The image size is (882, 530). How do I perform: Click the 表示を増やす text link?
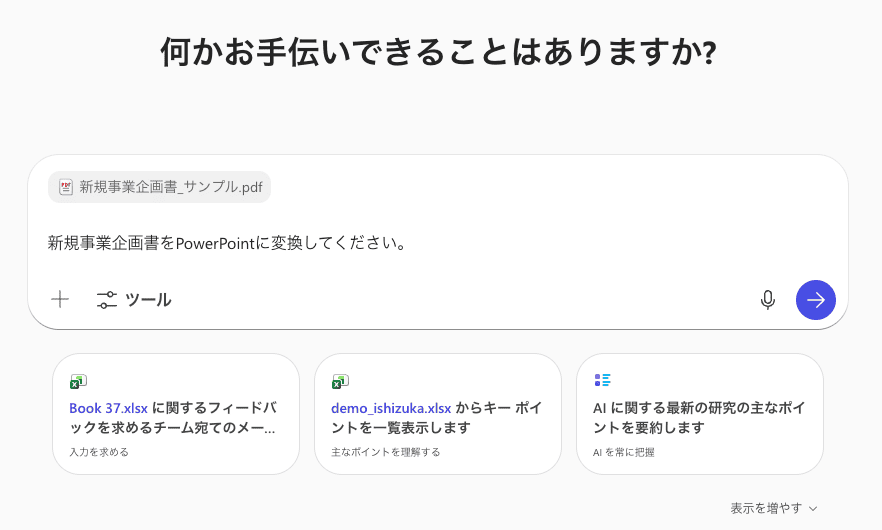[766, 508]
